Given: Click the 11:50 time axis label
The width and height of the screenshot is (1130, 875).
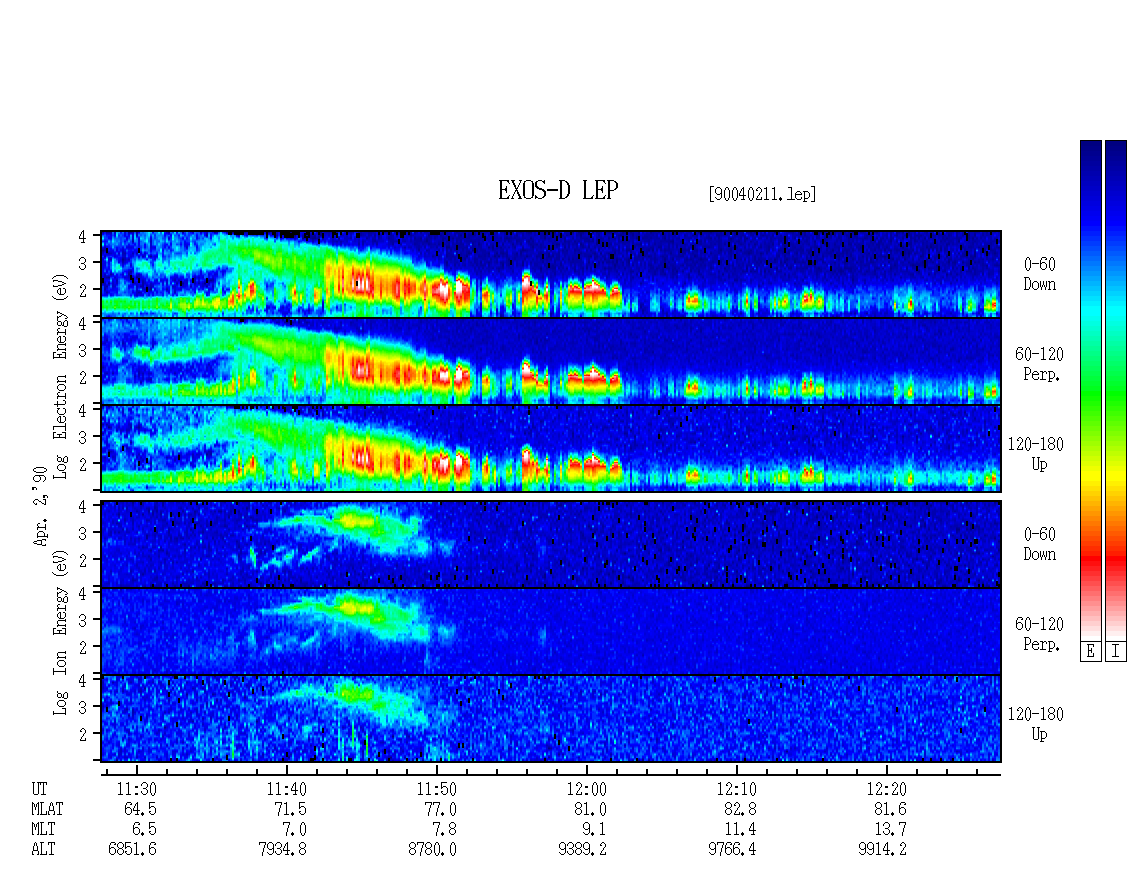Looking at the screenshot, I should click(x=437, y=789).
